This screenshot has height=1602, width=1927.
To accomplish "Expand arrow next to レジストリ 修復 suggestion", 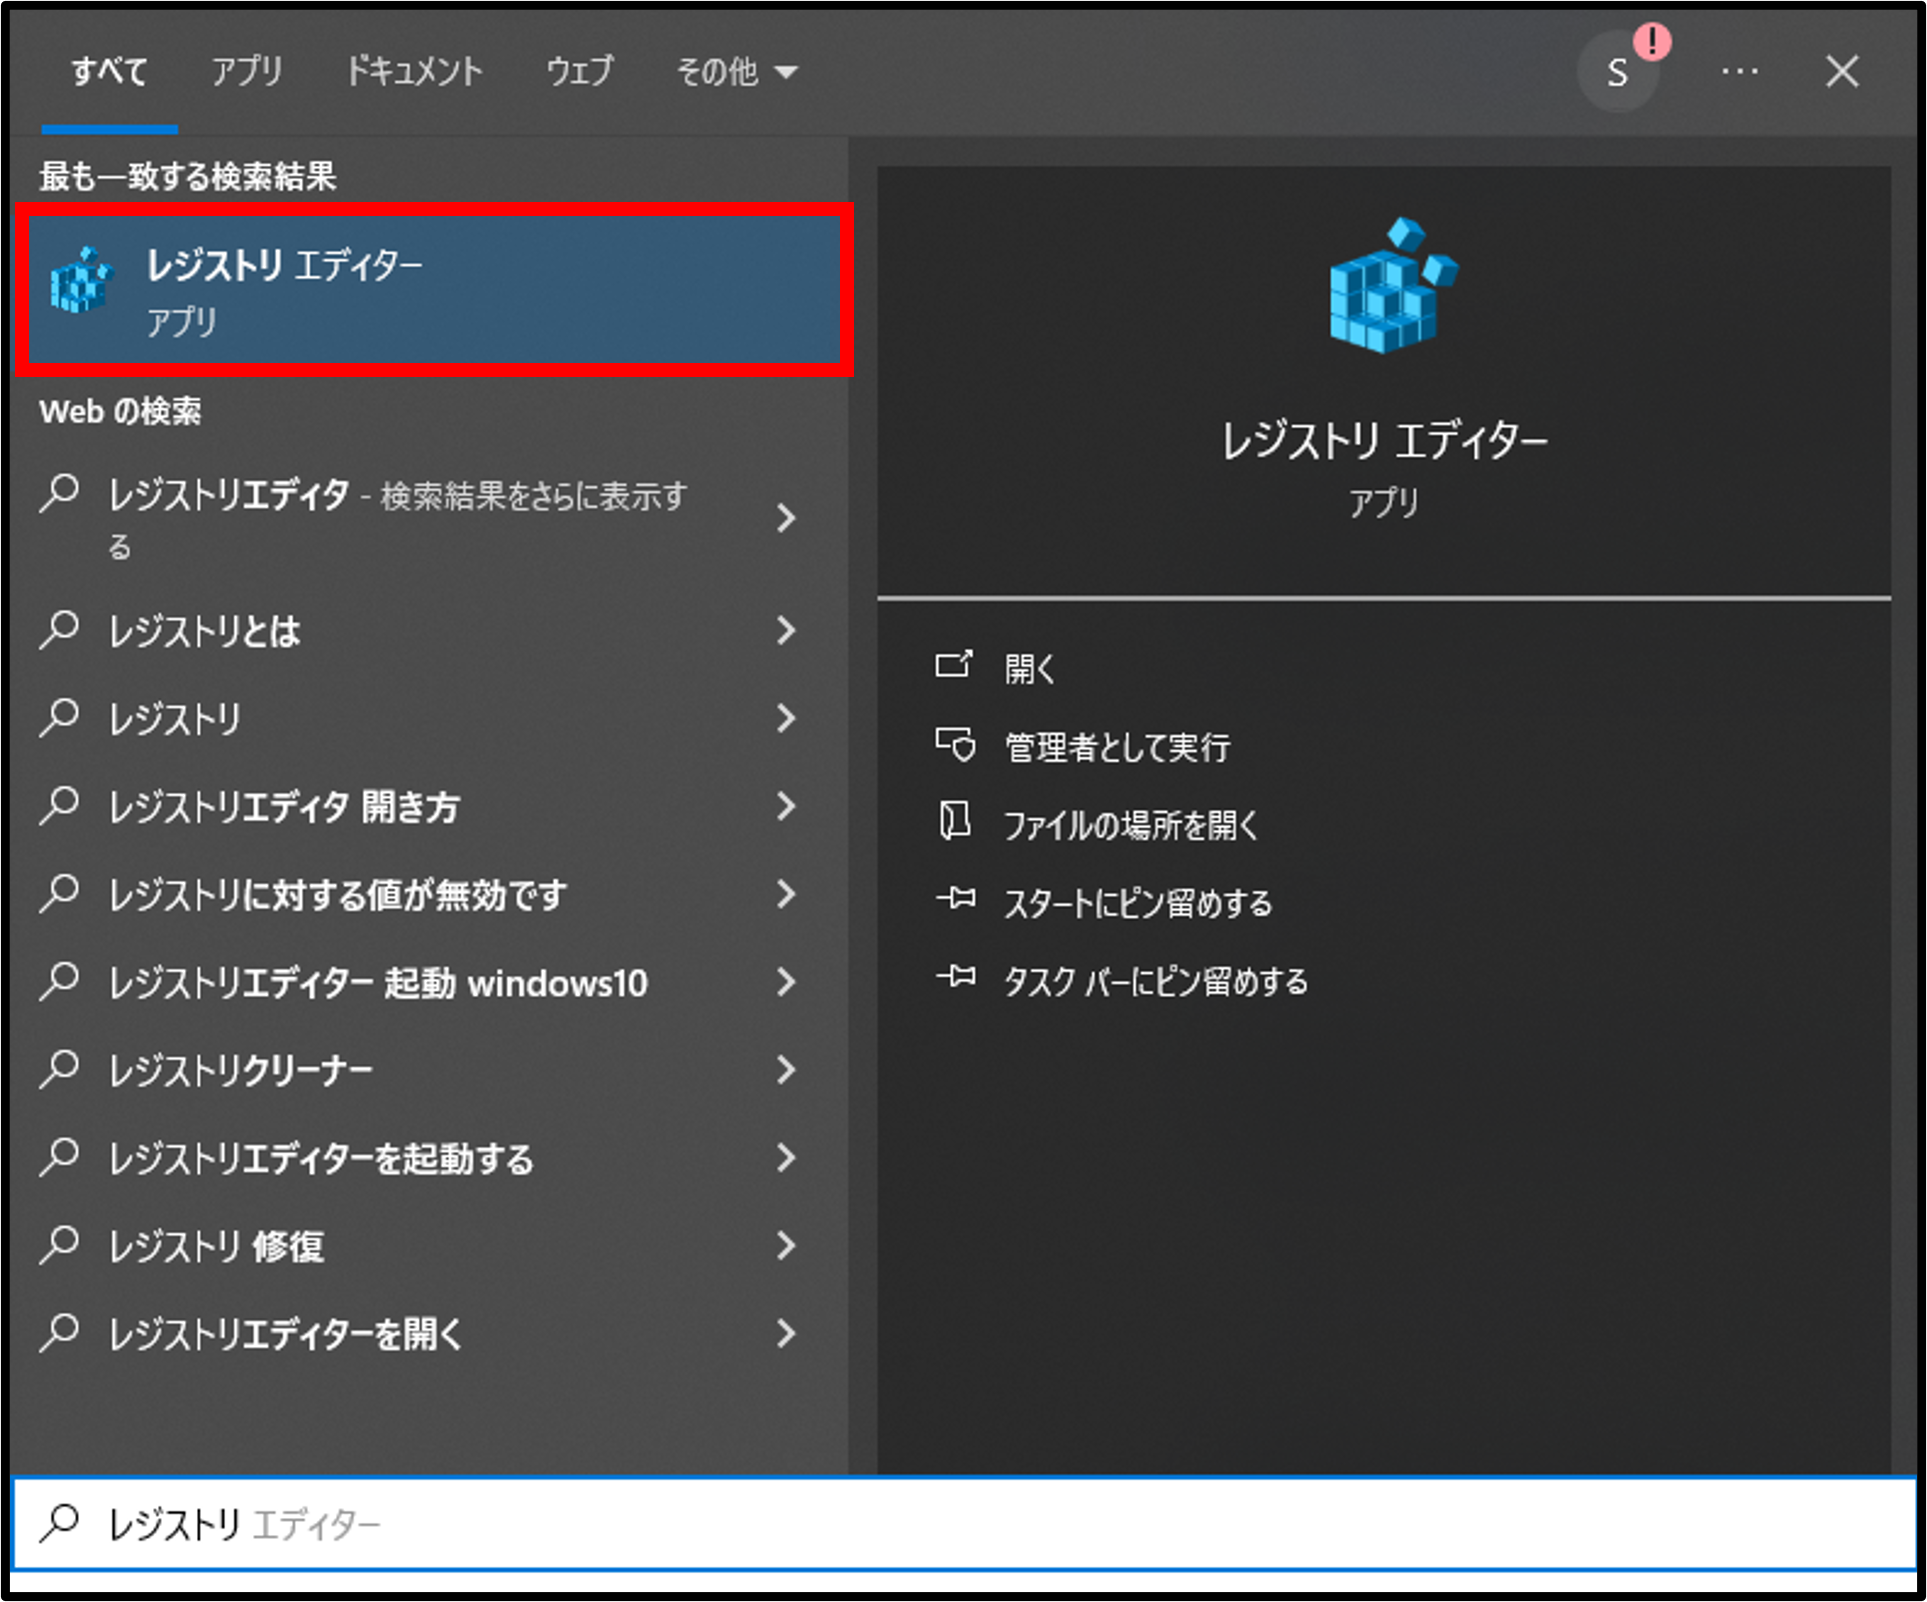I will pyautogui.click(x=786, y=1245).
